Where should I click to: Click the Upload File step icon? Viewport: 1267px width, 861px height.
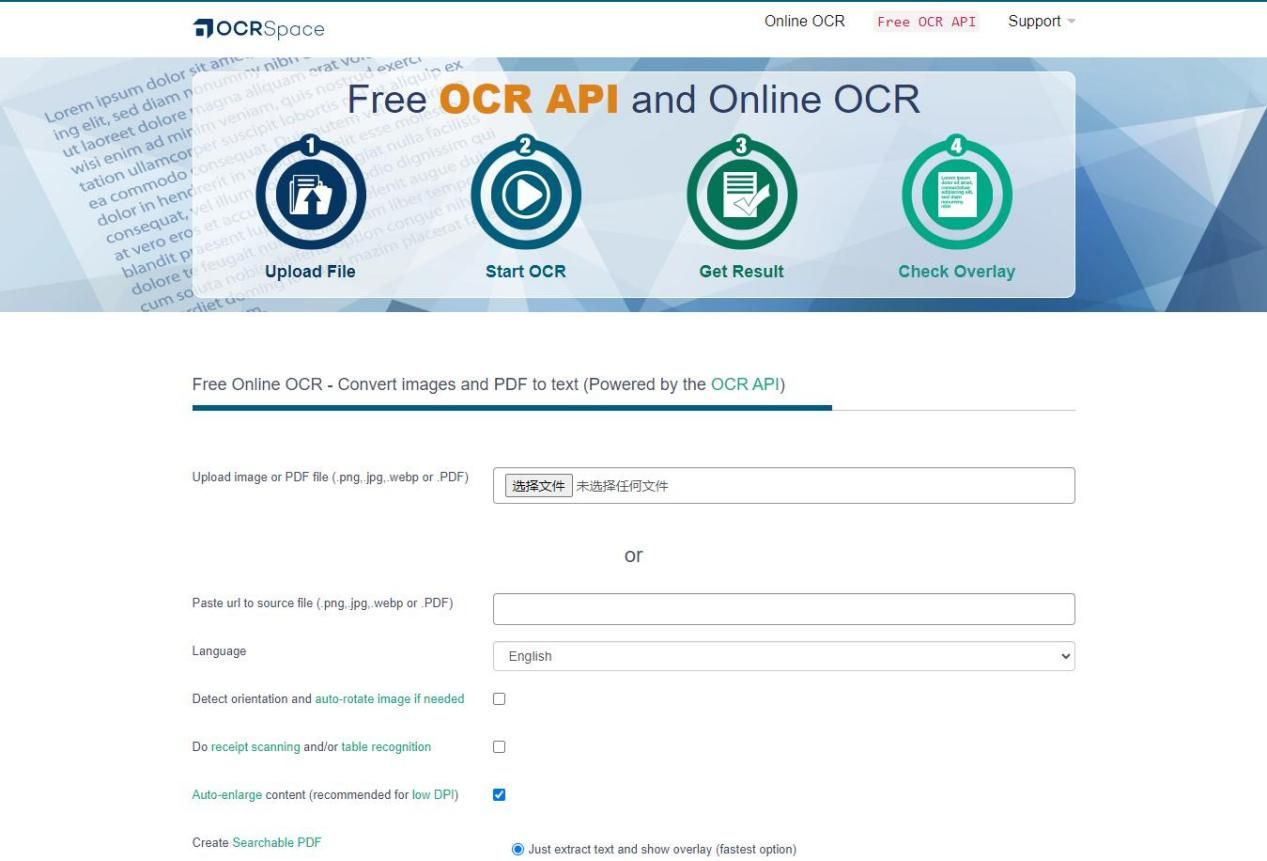click(x=310, y=194)
